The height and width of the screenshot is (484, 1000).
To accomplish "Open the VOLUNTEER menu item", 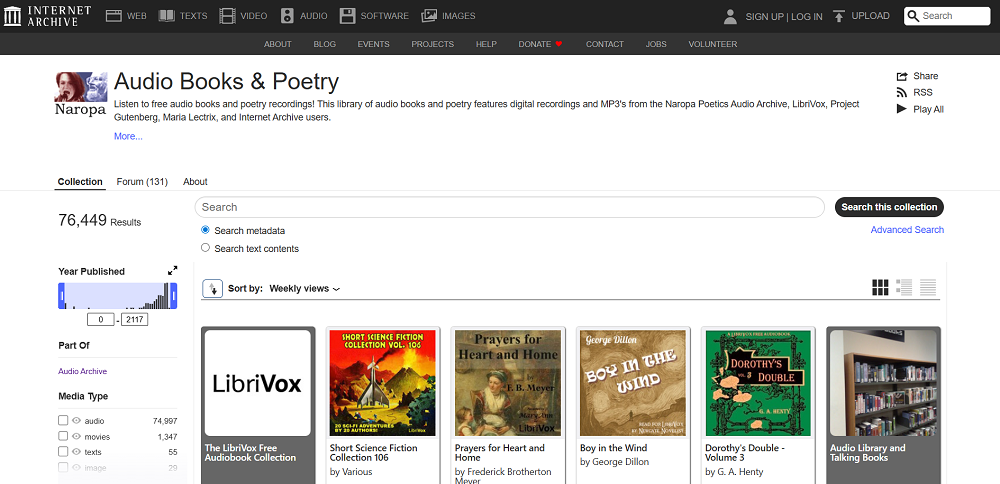I will tap(712, 44).
